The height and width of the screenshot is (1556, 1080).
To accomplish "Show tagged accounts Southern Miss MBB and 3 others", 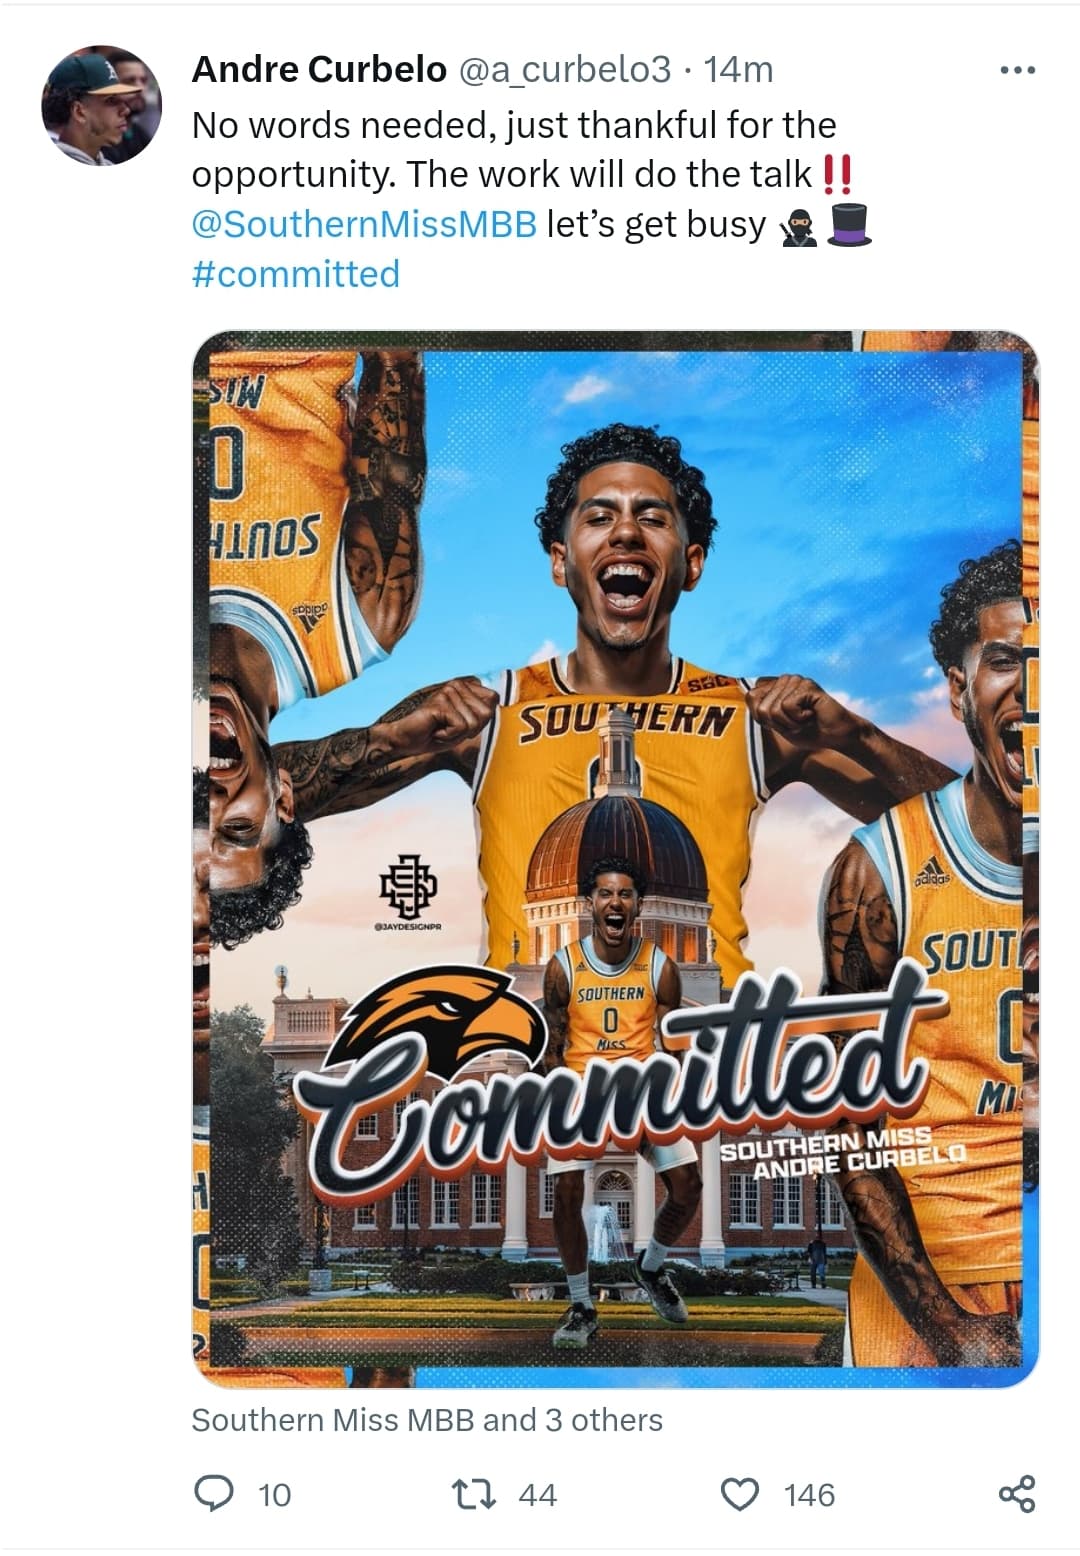I will [427, 1420].
